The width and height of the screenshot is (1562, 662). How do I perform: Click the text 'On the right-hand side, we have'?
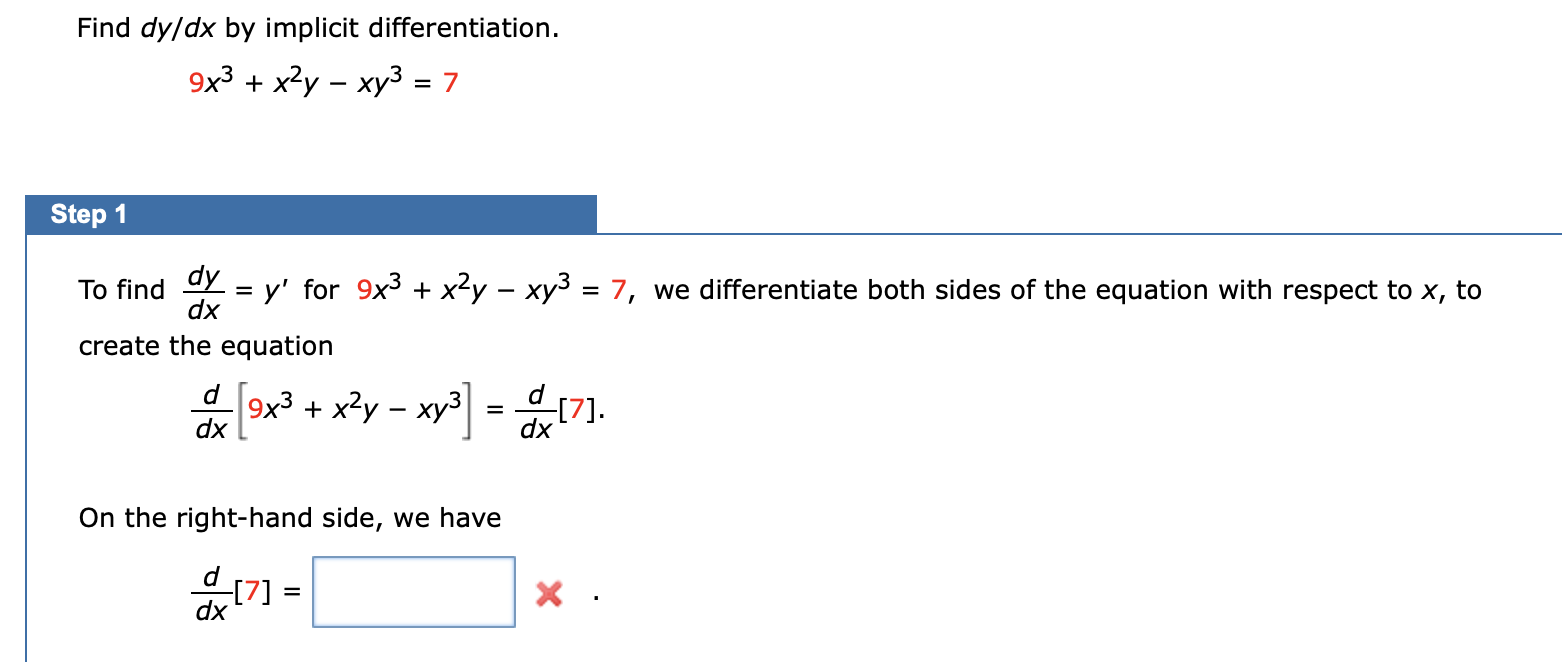(x=290, y=518)
